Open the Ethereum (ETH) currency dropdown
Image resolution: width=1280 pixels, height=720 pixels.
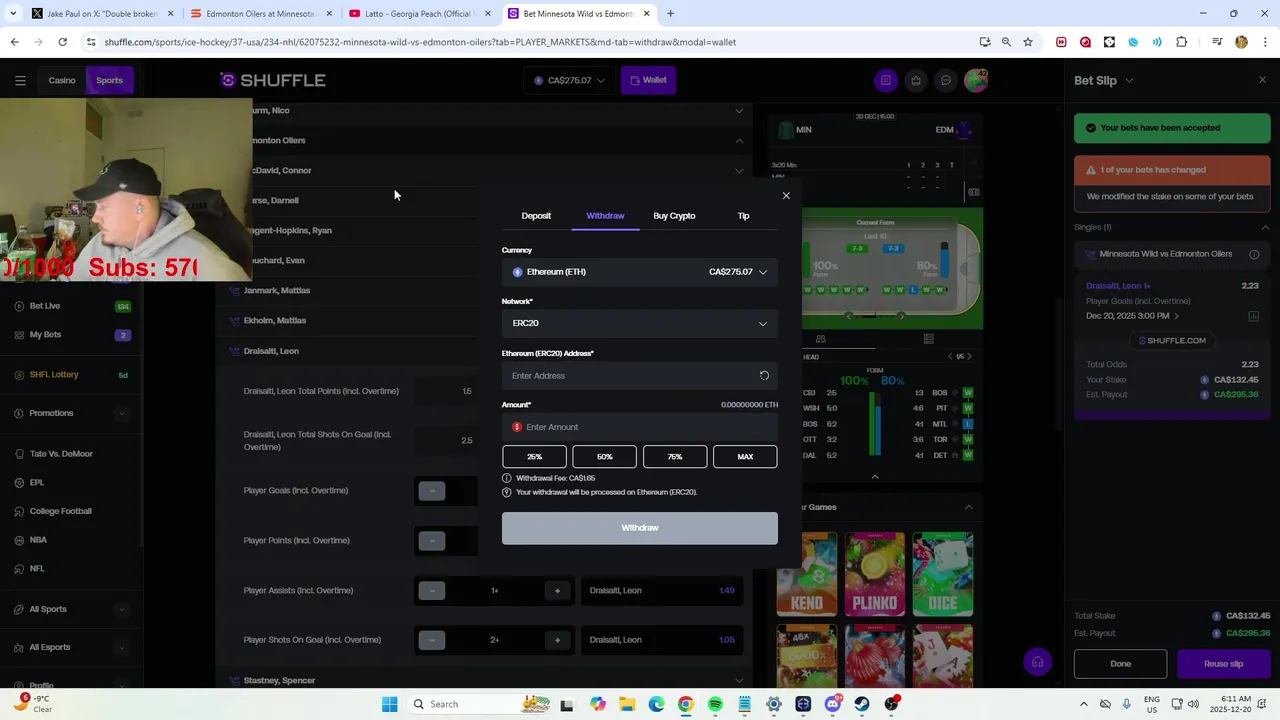pos(640,272)
